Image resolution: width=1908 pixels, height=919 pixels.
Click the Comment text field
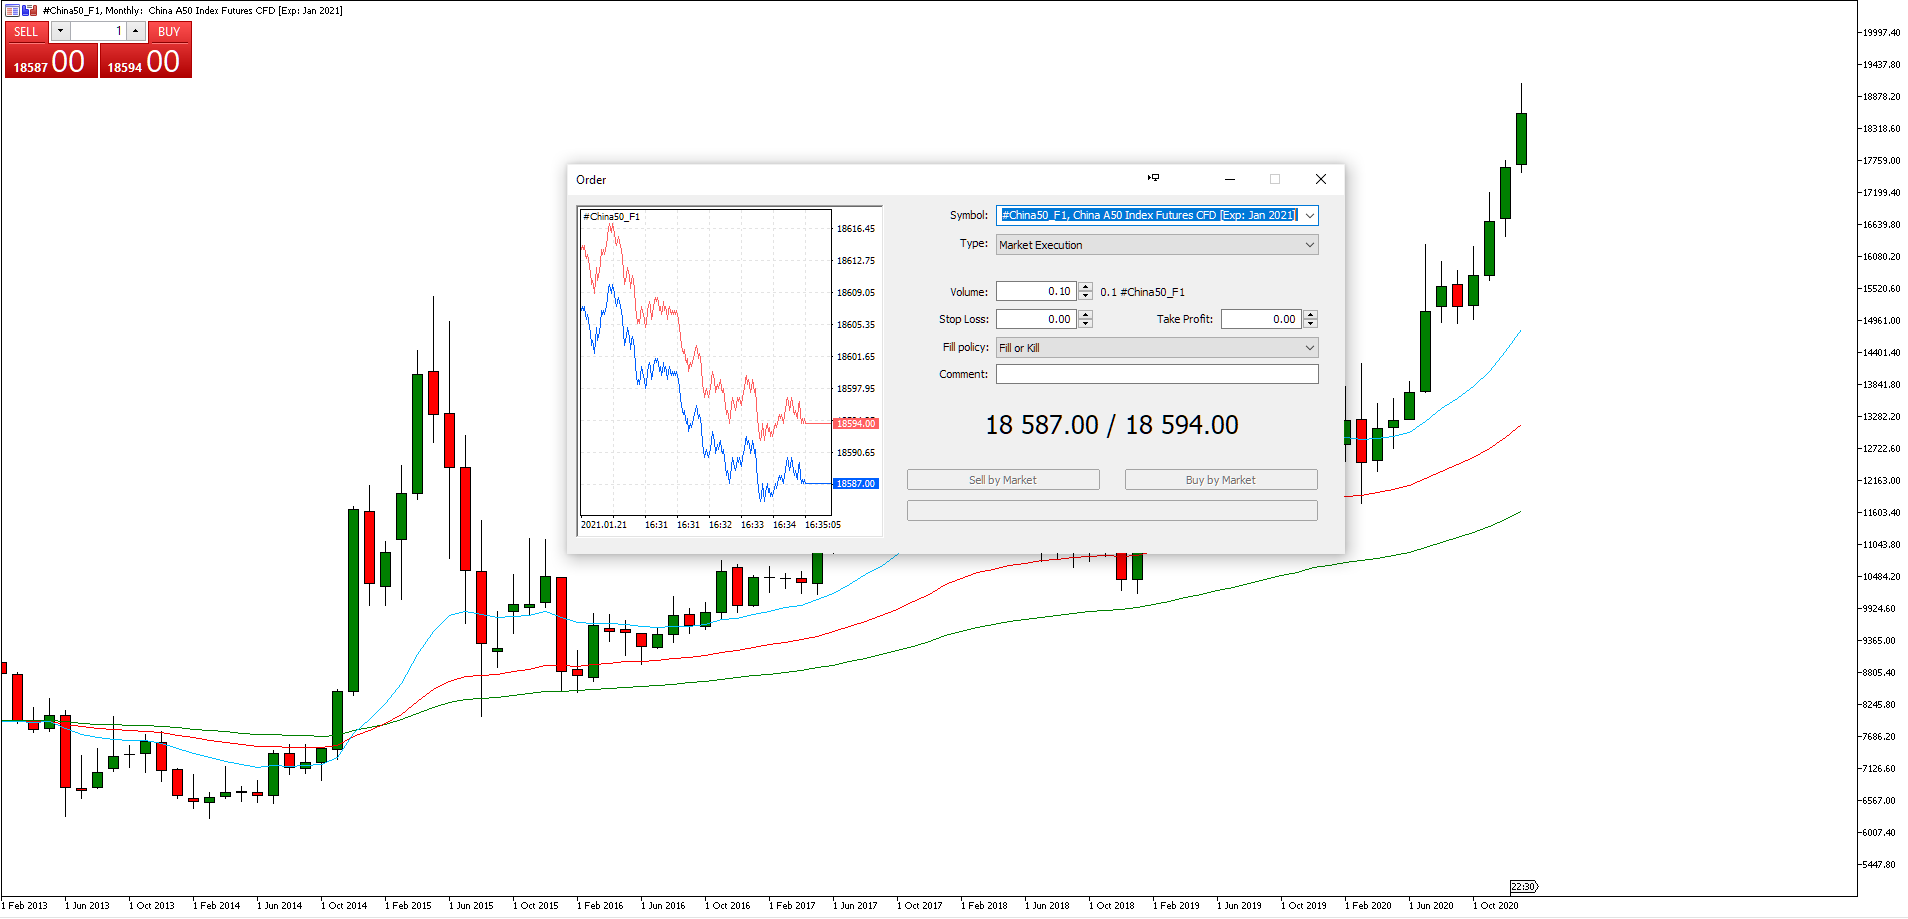click(1157, 374)
